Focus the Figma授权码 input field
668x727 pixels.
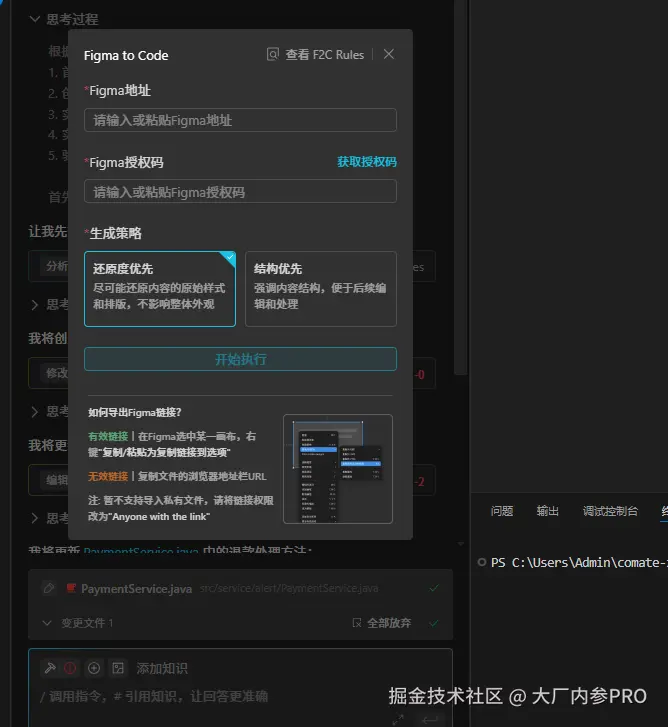[x=240, y=191]
